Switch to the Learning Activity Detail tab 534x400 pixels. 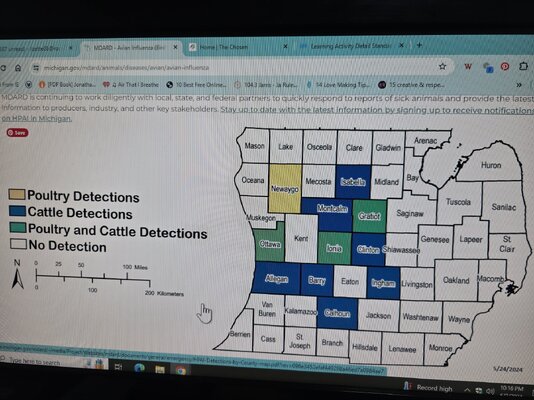pyautogui.click(x=351, y=46)
